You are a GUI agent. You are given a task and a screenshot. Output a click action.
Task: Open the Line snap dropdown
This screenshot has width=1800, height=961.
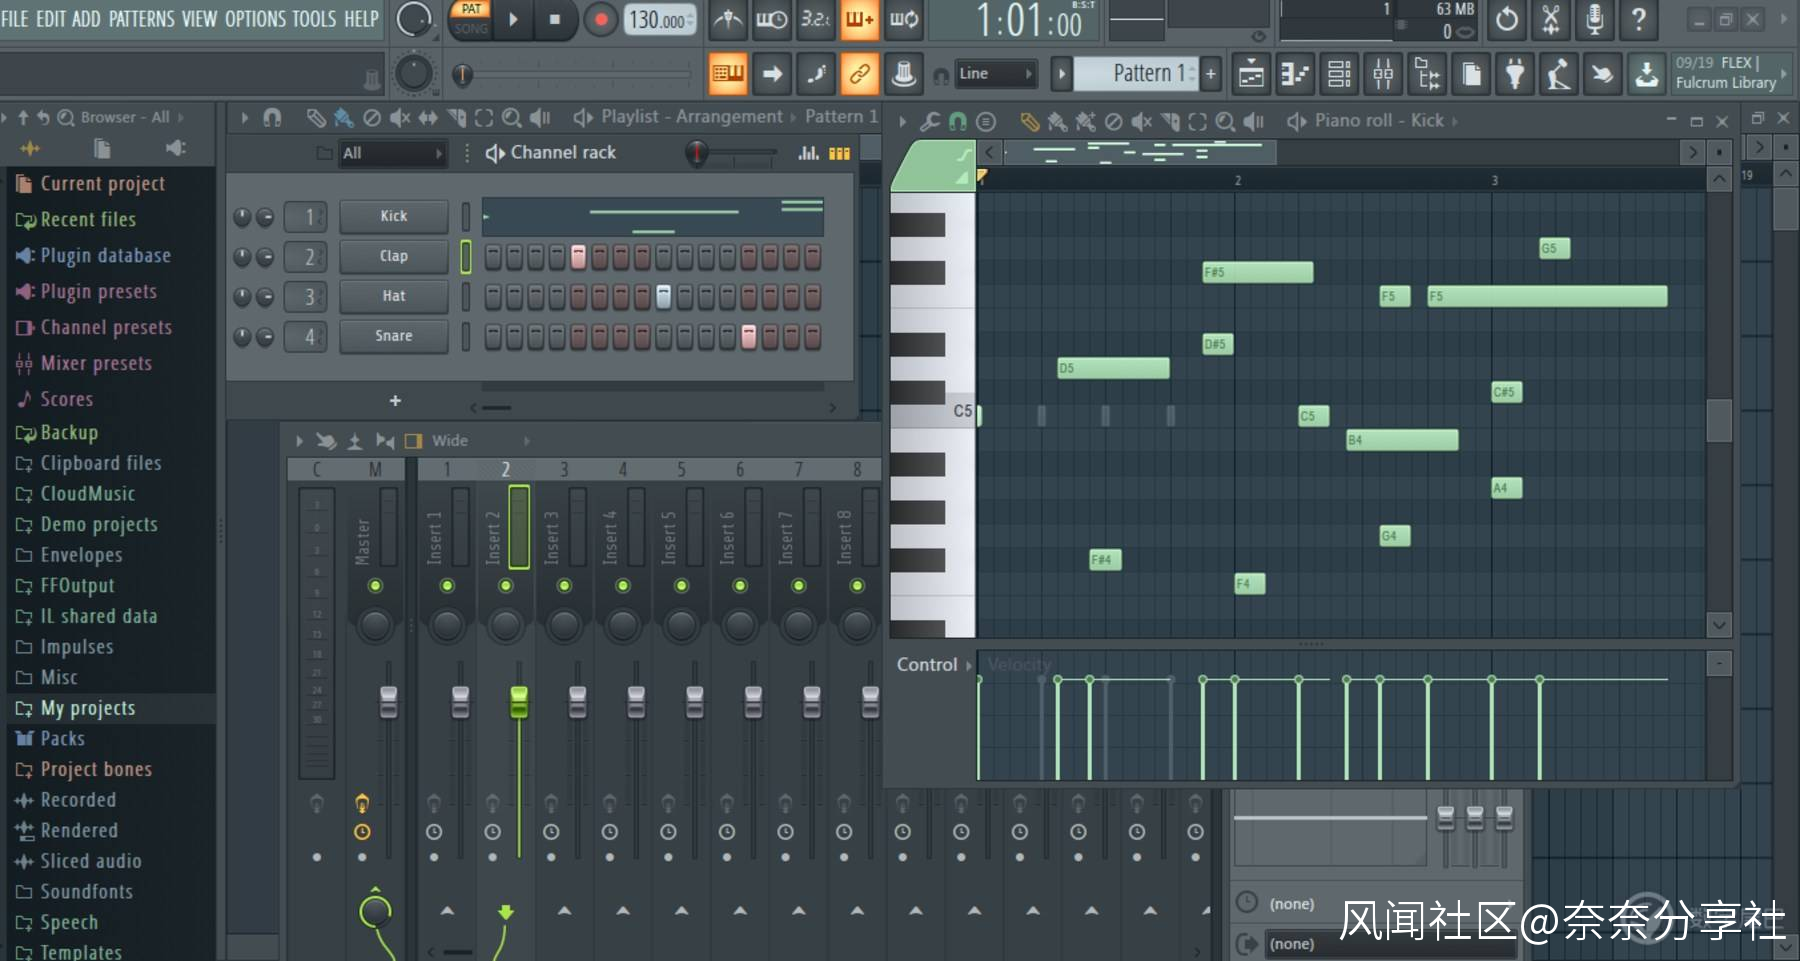pos(995,74)
